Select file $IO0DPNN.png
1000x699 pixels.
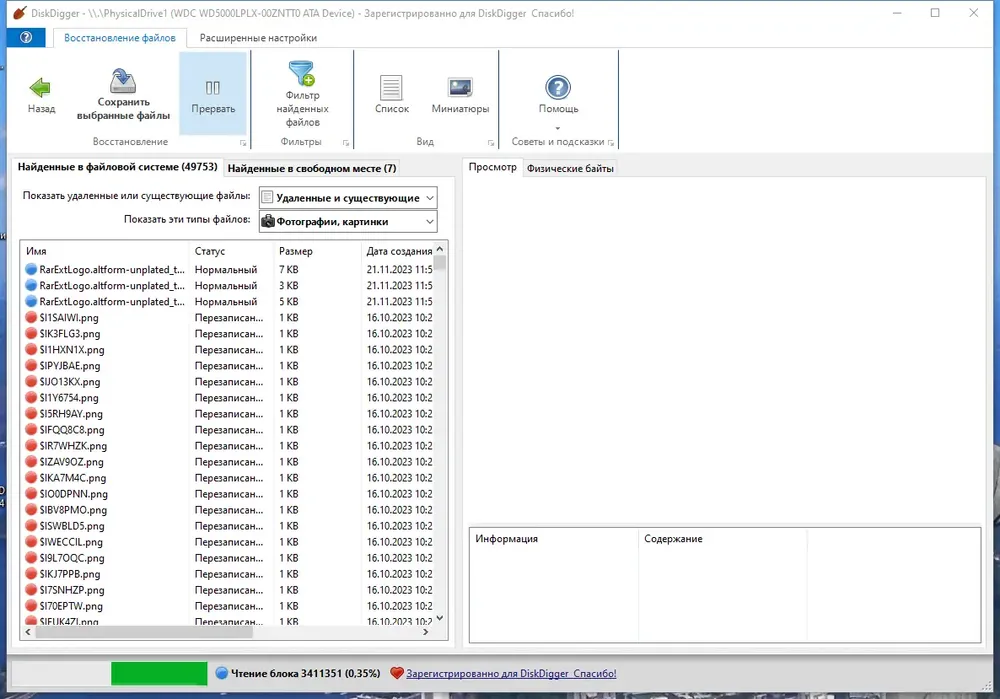73,494
